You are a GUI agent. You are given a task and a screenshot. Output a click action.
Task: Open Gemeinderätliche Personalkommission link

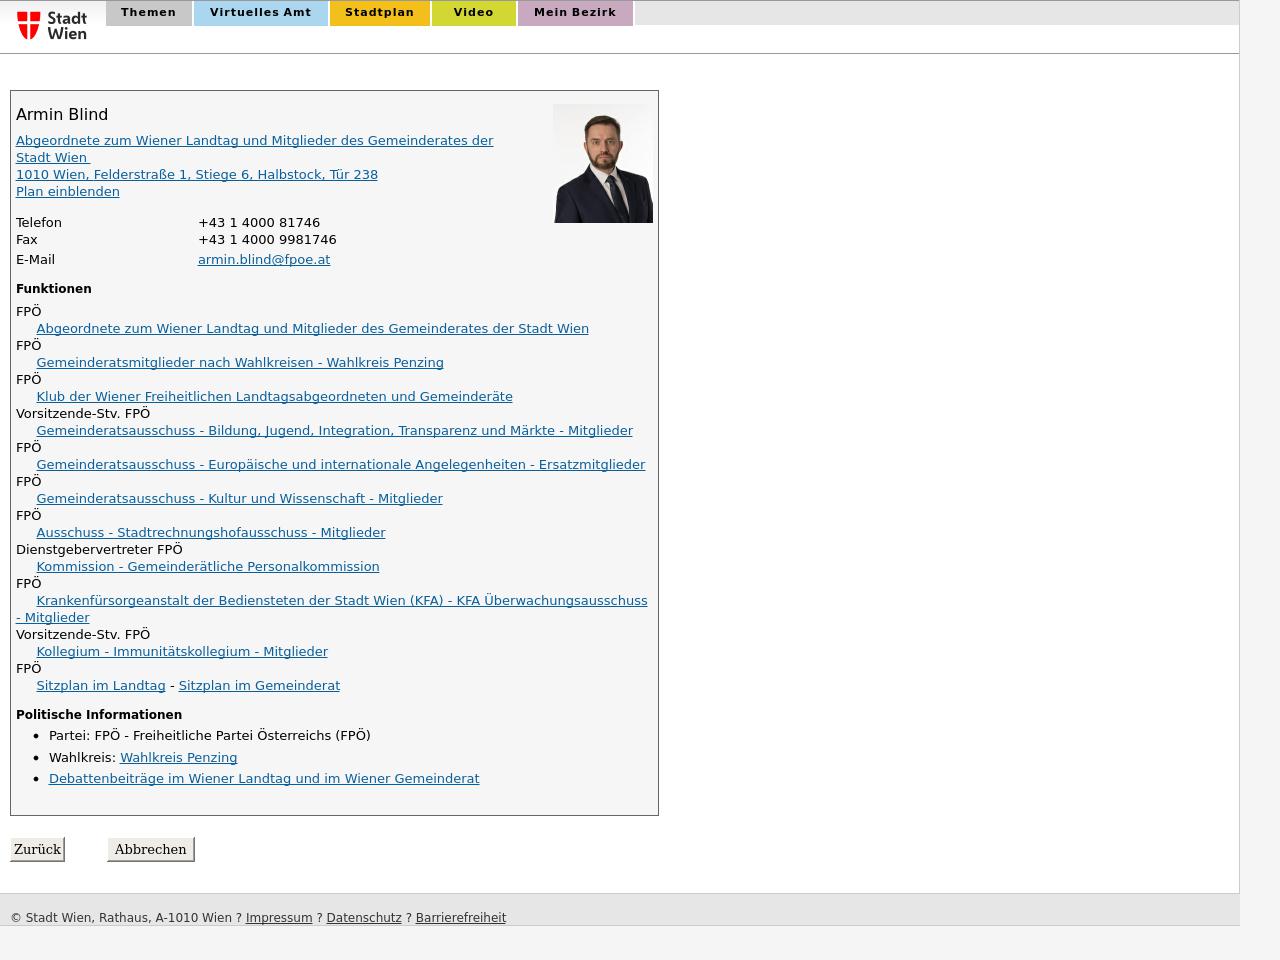(207, 567)
